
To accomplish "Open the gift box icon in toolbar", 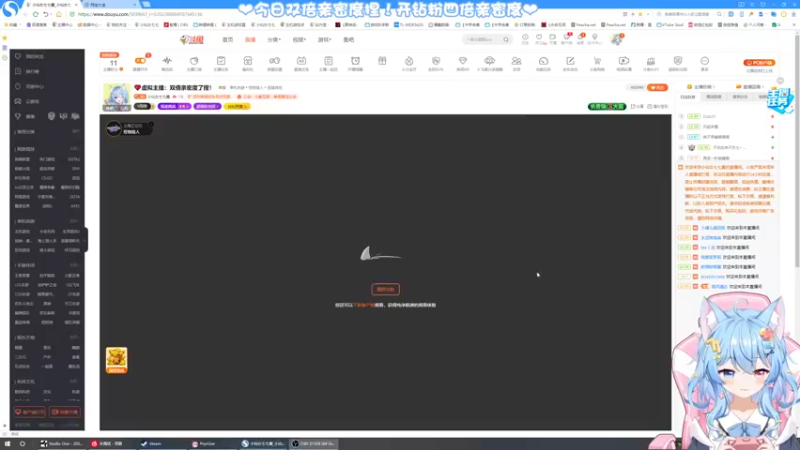I will [x=382, y=61].
